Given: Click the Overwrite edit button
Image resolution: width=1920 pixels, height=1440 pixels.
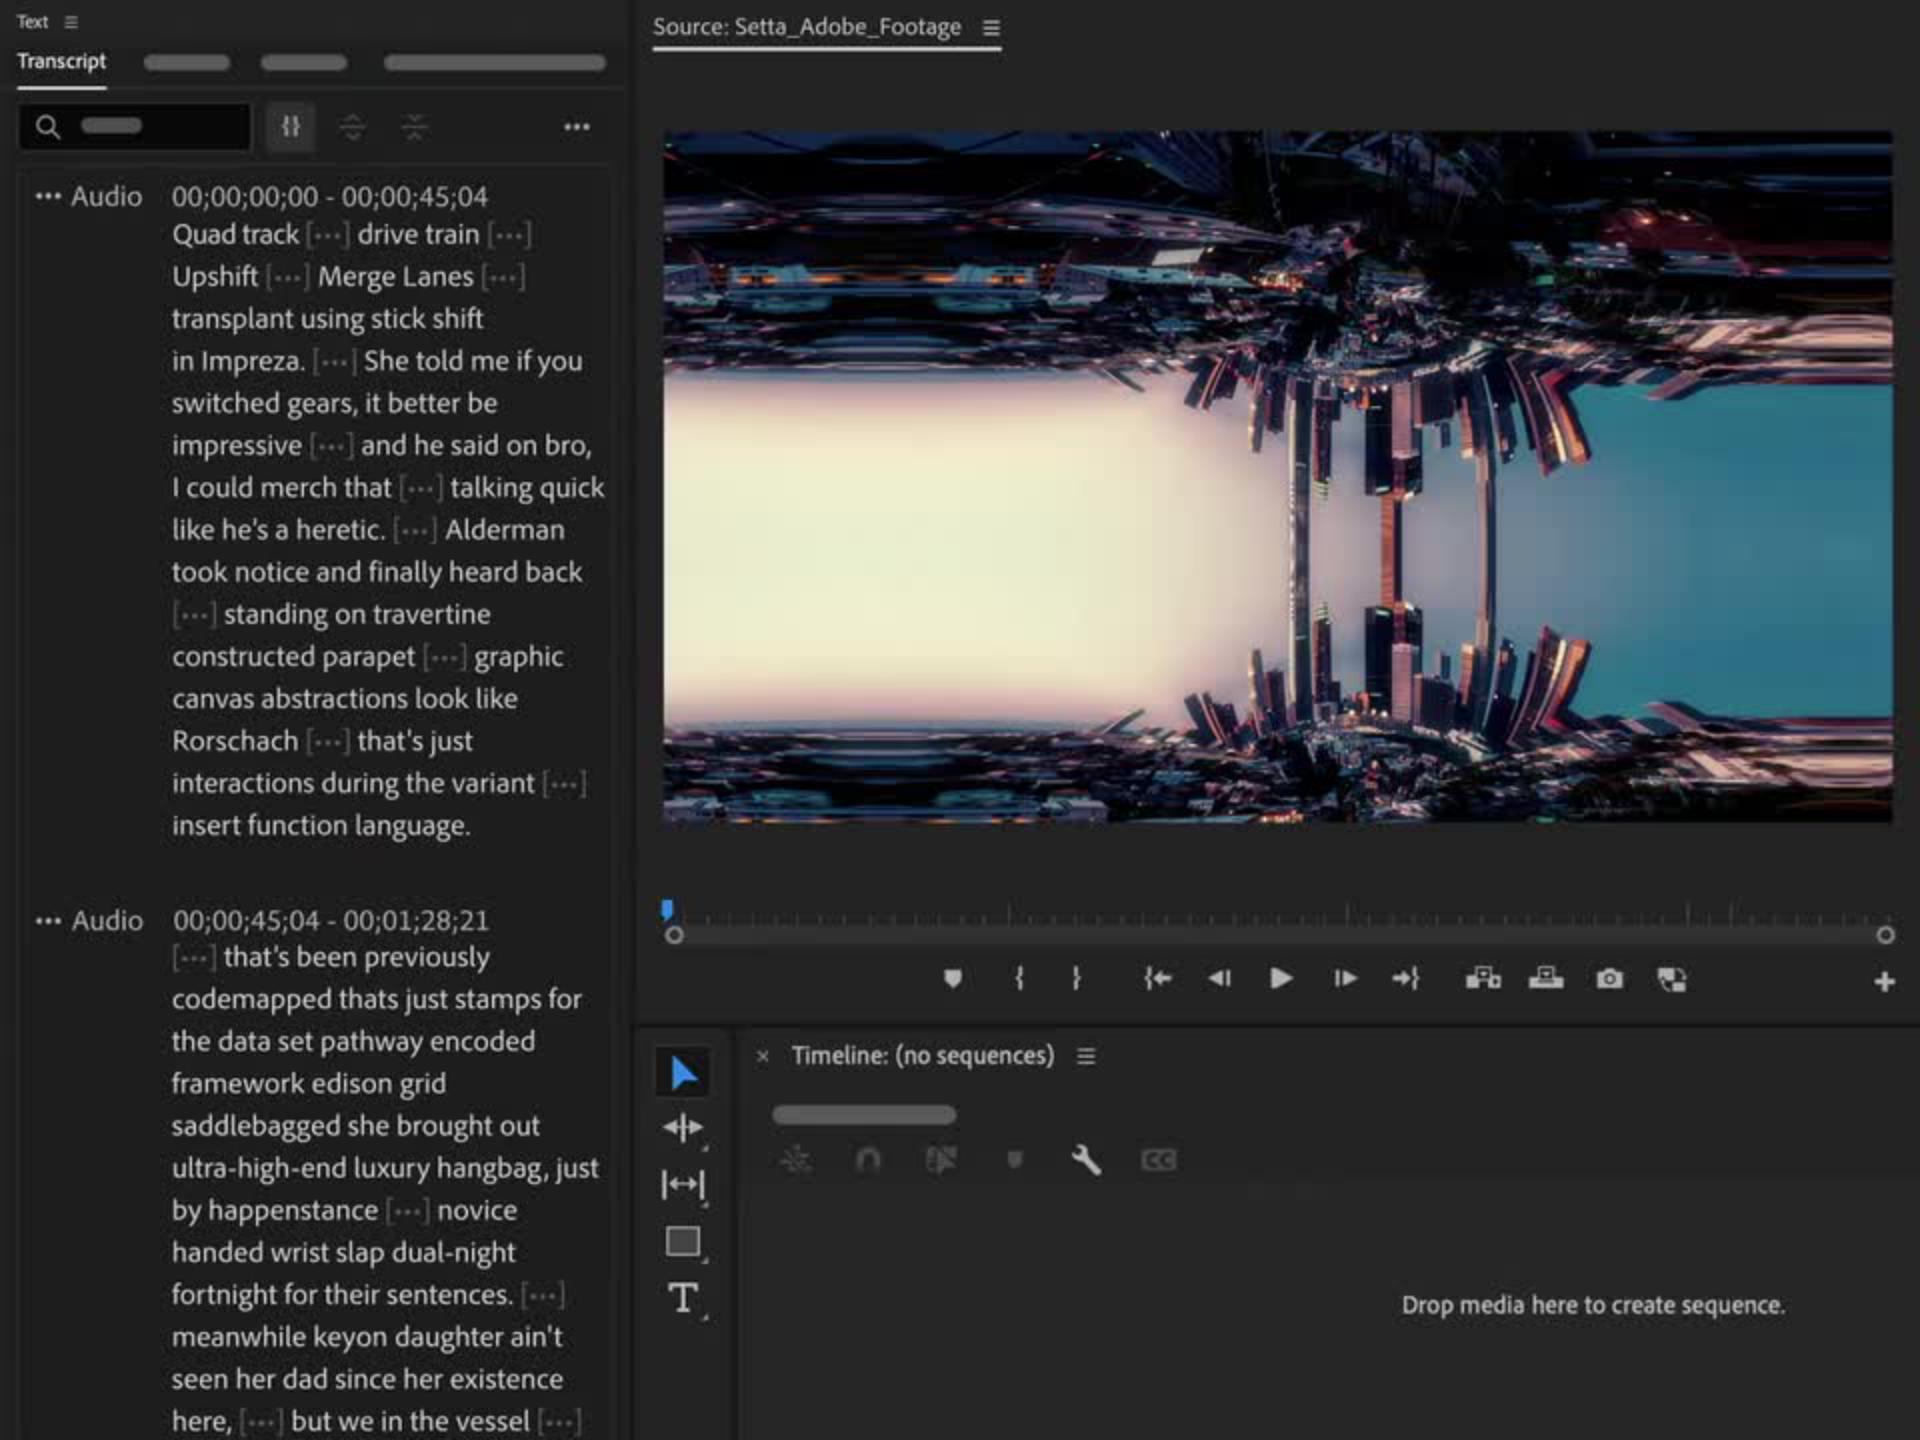Looking at the screenshot, I should coord(1546,979).
